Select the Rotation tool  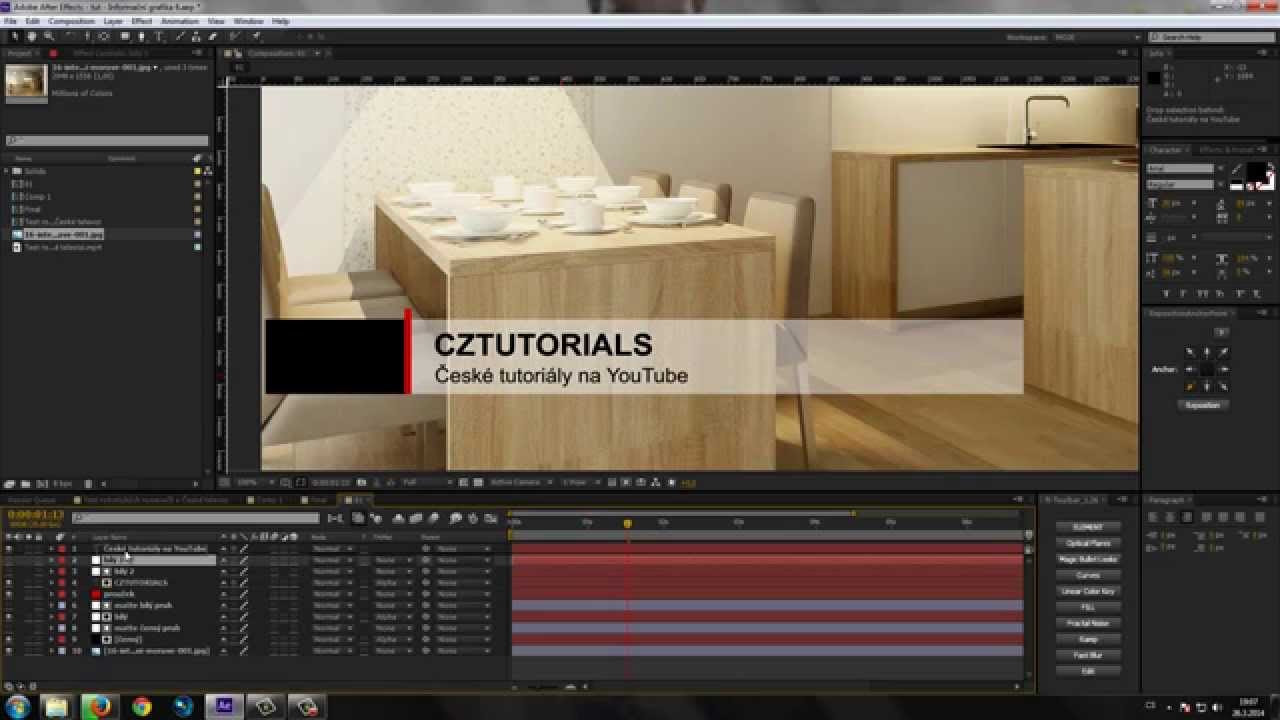point(69,36)
